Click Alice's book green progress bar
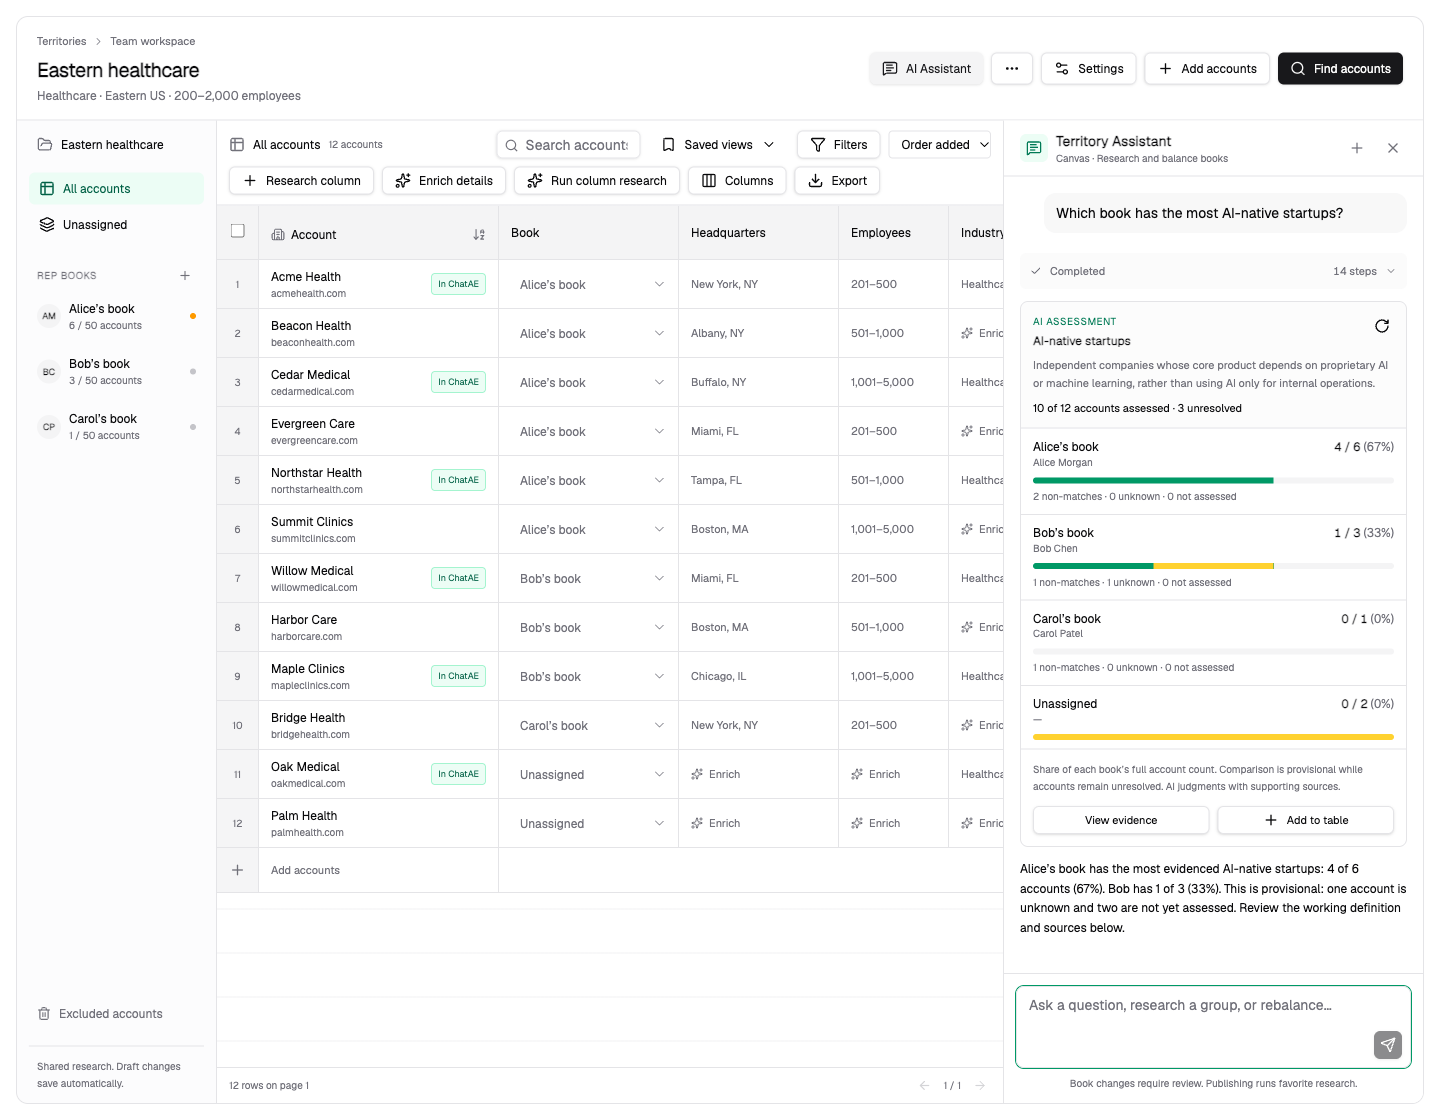The width and height of the screenshot is (1440, 1120). [1153, 481]
